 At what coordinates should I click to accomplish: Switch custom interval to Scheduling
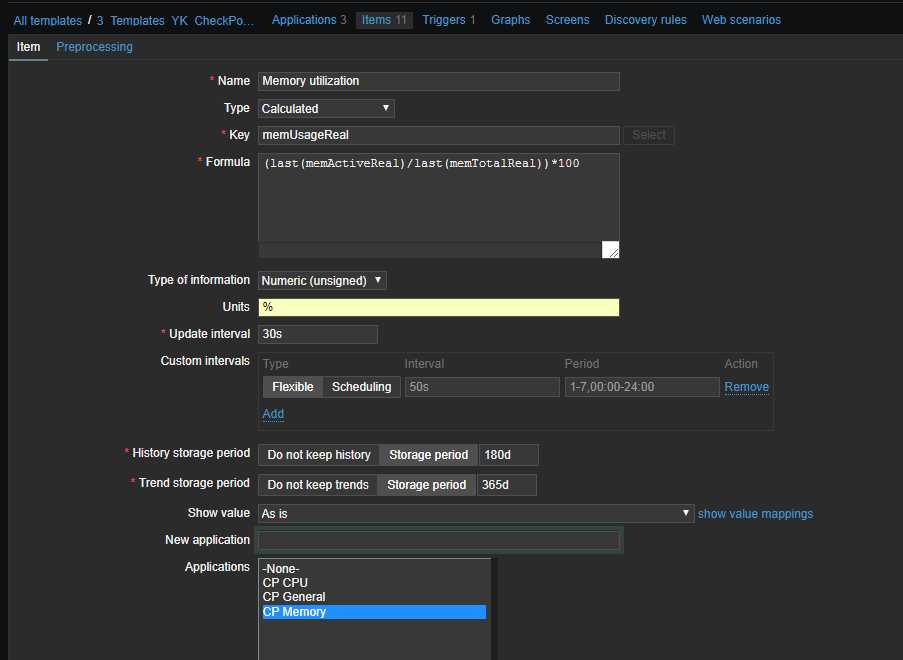tap(361, 387)
